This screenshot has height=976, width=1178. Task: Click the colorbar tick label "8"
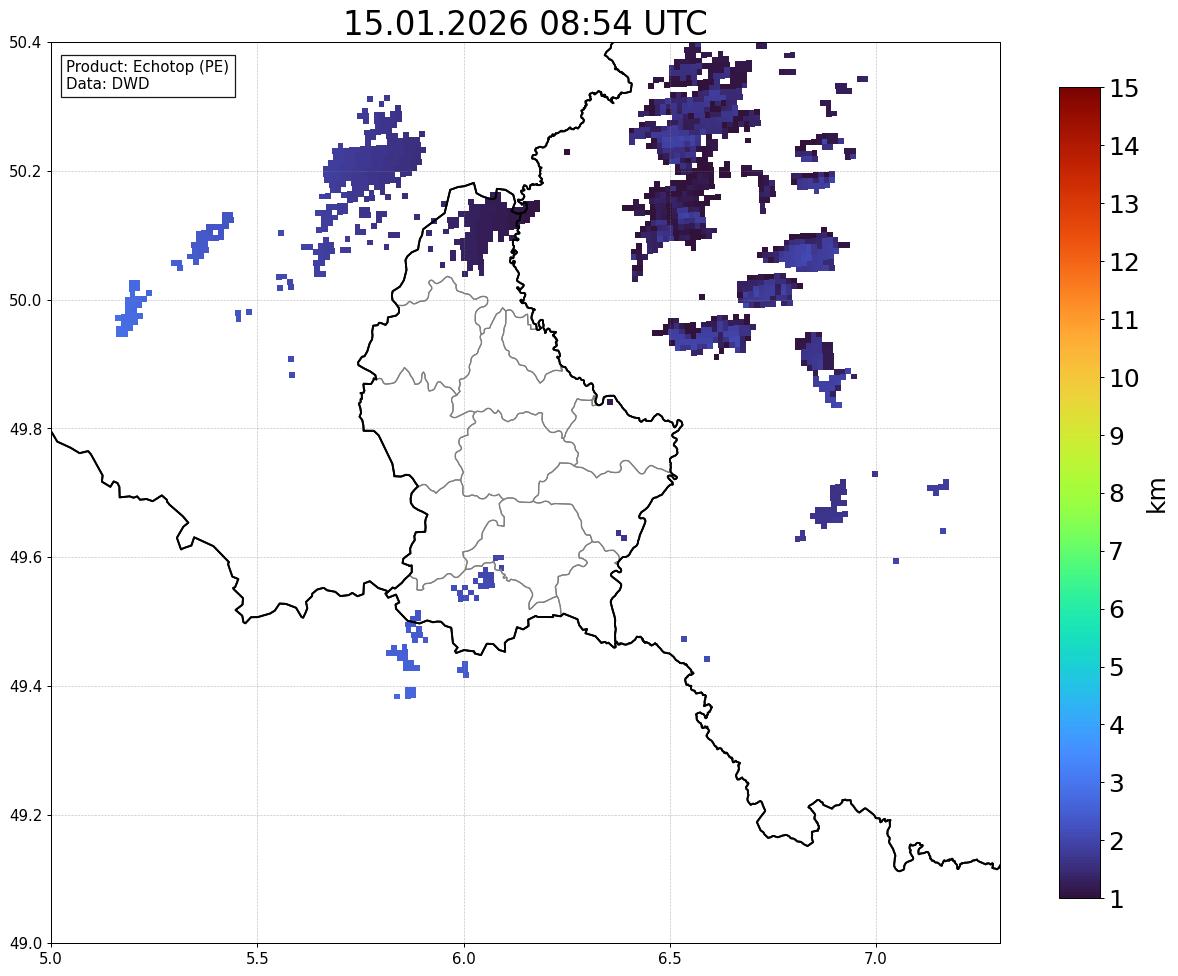(1117, 494)
